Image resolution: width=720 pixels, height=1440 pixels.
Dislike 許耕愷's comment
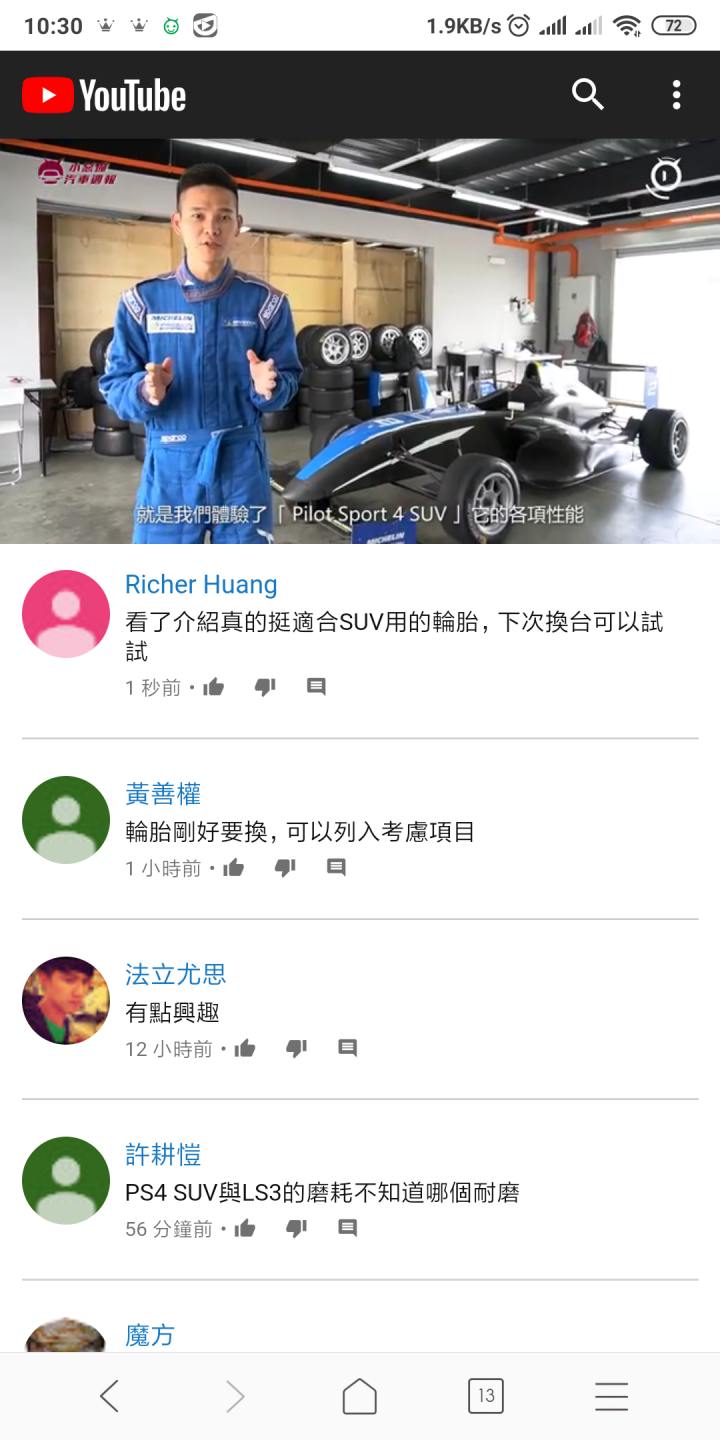[296, 1228]
